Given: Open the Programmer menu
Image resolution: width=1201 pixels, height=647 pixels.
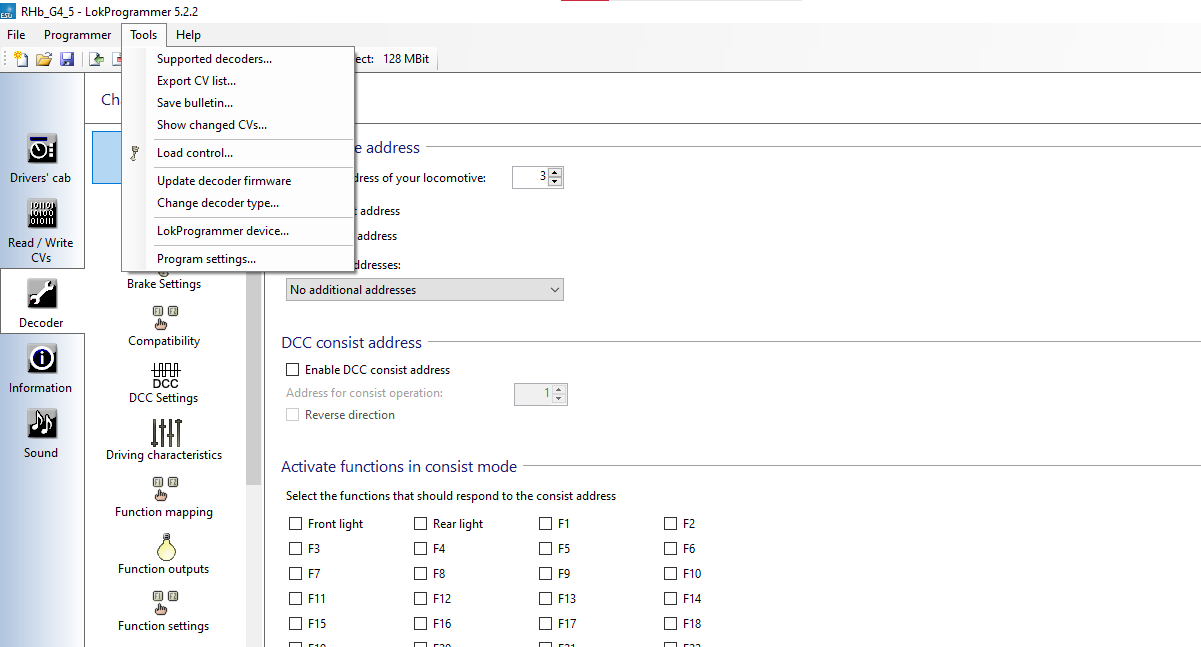Looking at the screenshot, I should pos(78,35).
